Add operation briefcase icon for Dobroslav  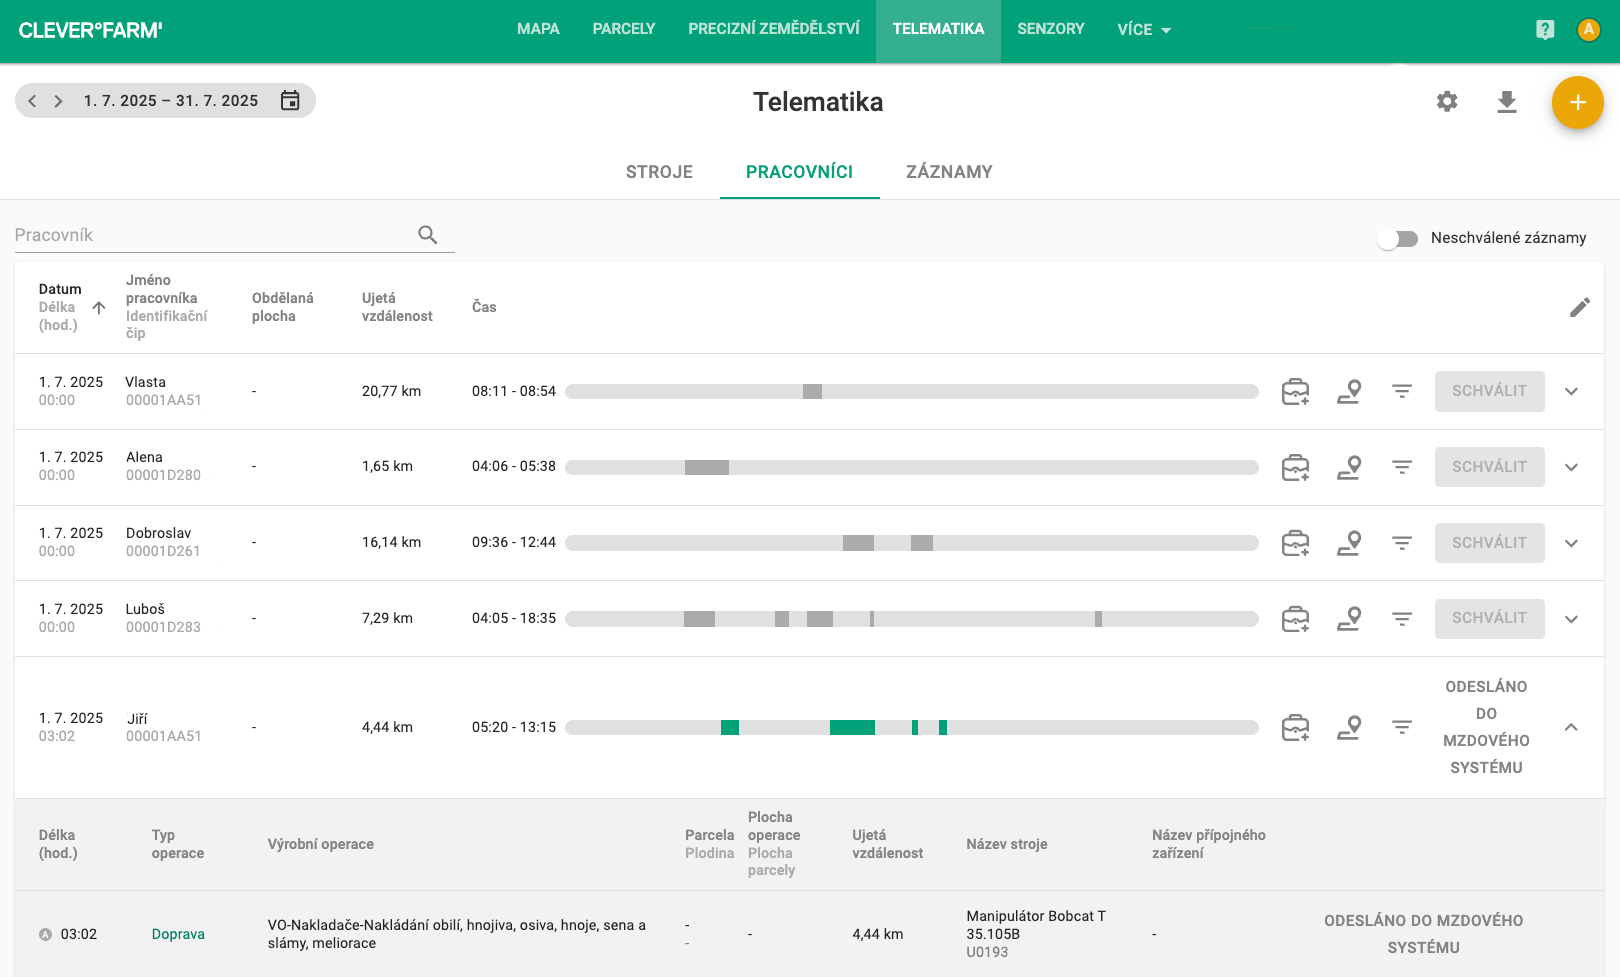point(1296,543)
